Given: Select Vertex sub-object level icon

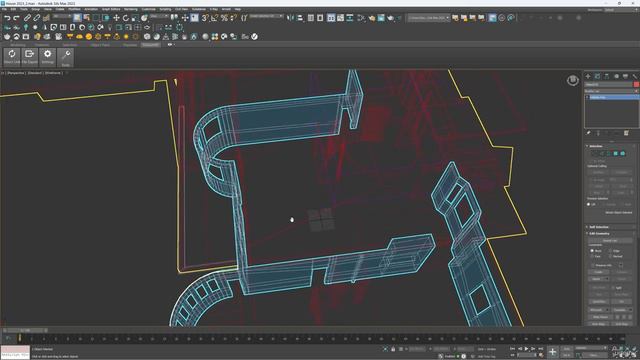Looking at the screenshot, I should [x=594, y=153].
